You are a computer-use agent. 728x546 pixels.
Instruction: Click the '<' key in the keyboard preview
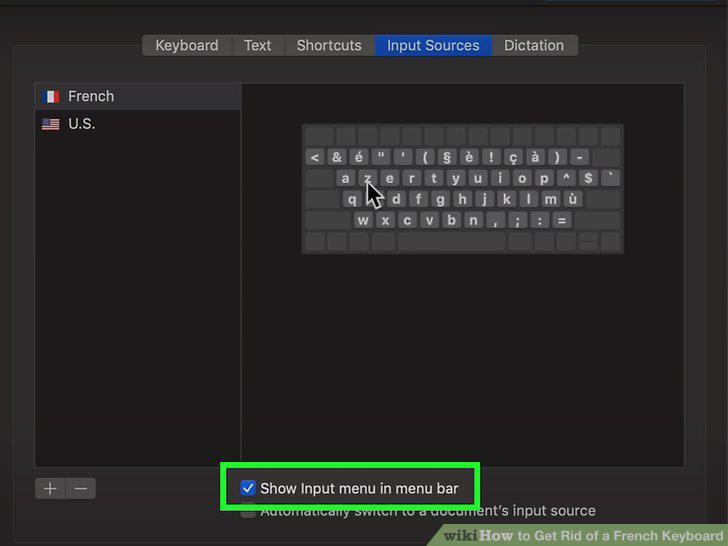point(315,157)
